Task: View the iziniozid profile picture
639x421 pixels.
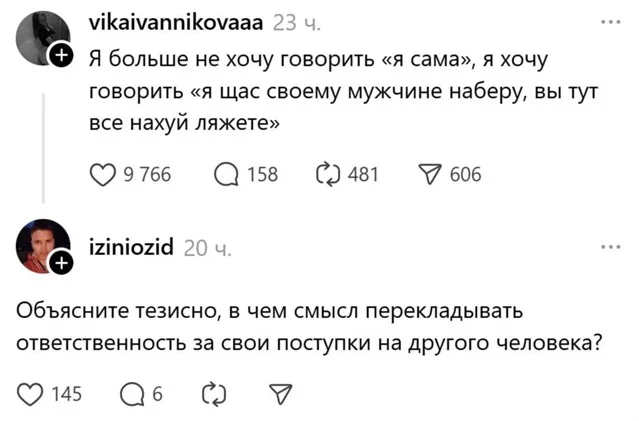Action: 41,245
